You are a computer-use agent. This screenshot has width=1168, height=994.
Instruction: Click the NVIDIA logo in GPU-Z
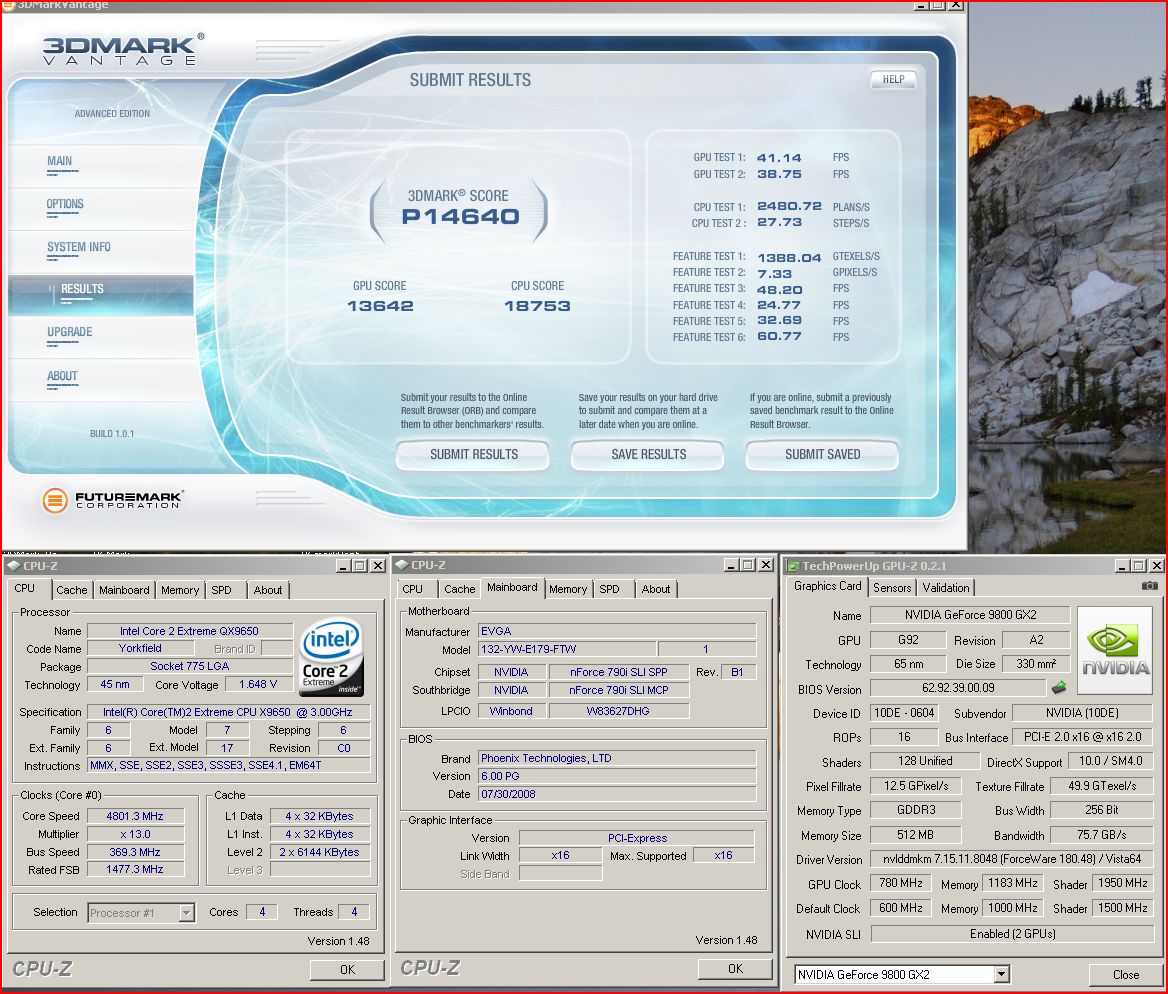point(1114,652)
